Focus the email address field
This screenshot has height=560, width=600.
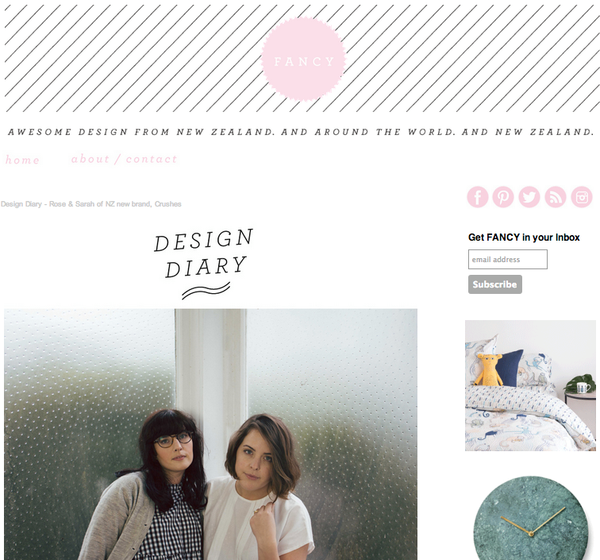pos(508,259)
